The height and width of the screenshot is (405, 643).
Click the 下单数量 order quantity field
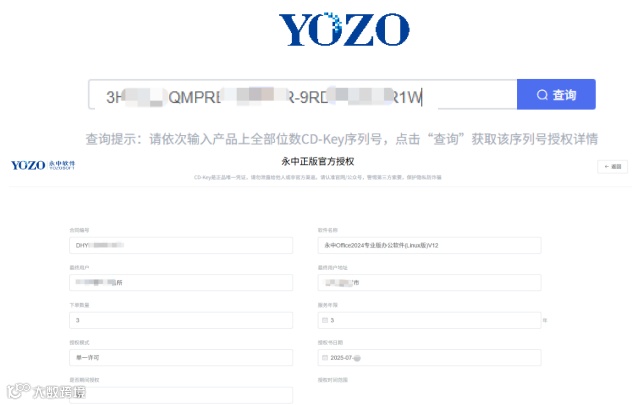click(181, 320)
